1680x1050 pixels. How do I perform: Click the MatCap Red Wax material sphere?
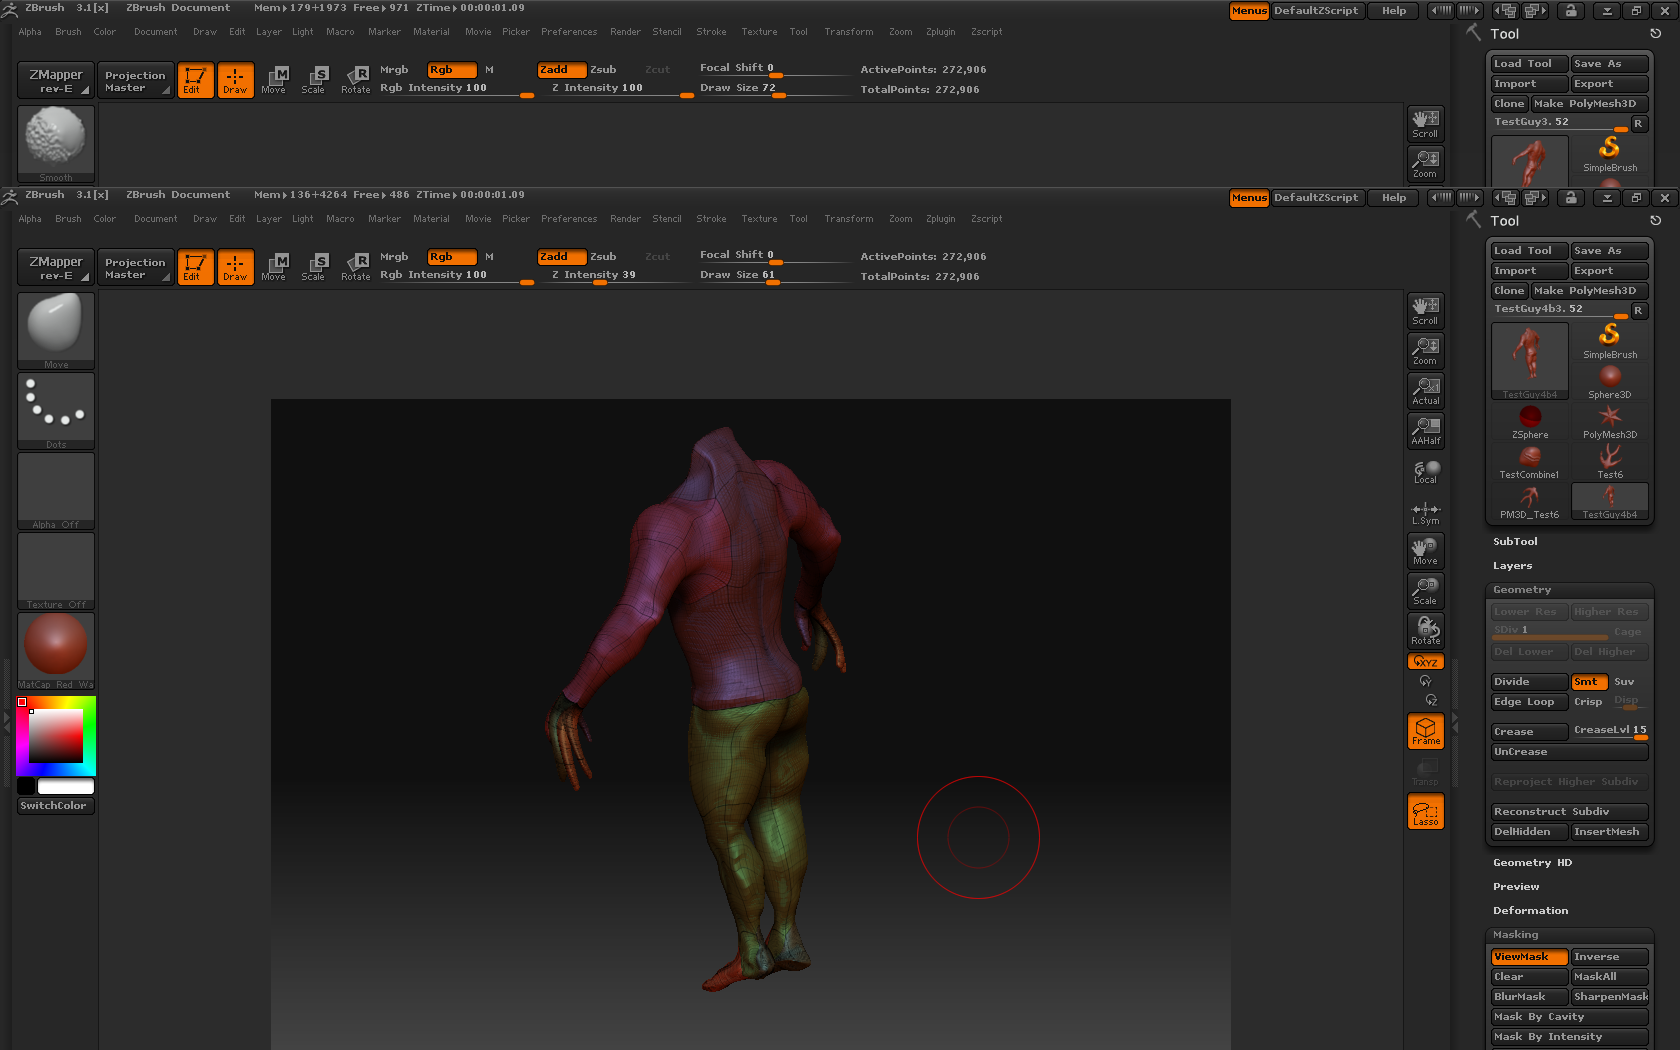coord(56,646)
